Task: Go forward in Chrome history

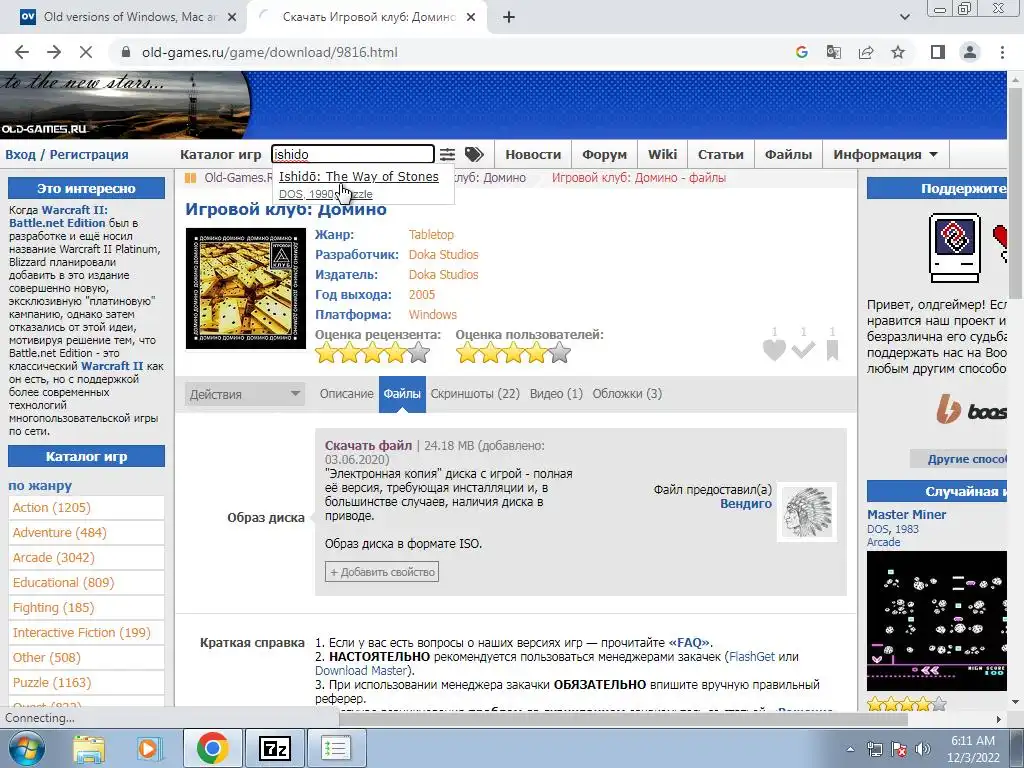Action: pos(54,52)
